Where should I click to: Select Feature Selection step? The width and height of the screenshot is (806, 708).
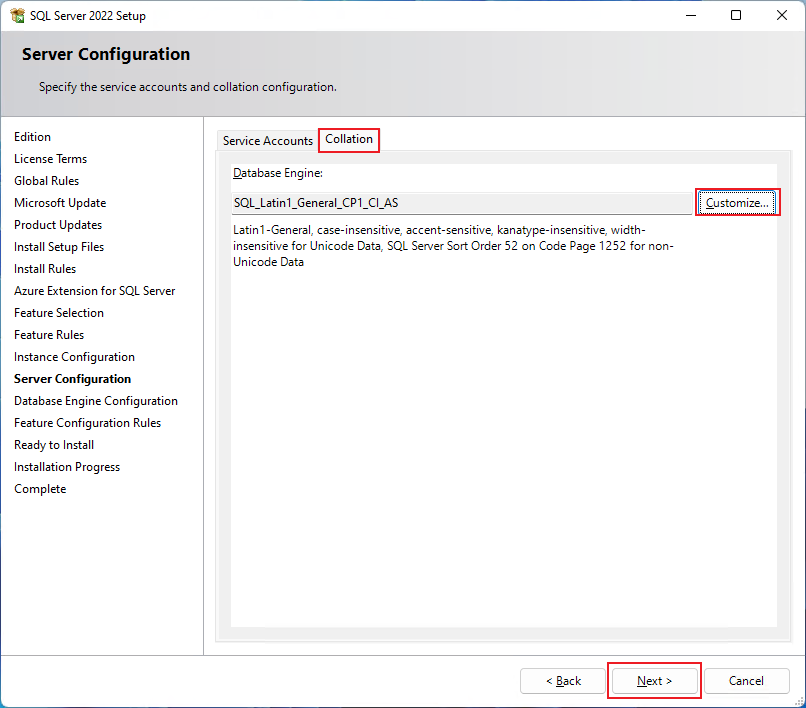tap(59, 313)
